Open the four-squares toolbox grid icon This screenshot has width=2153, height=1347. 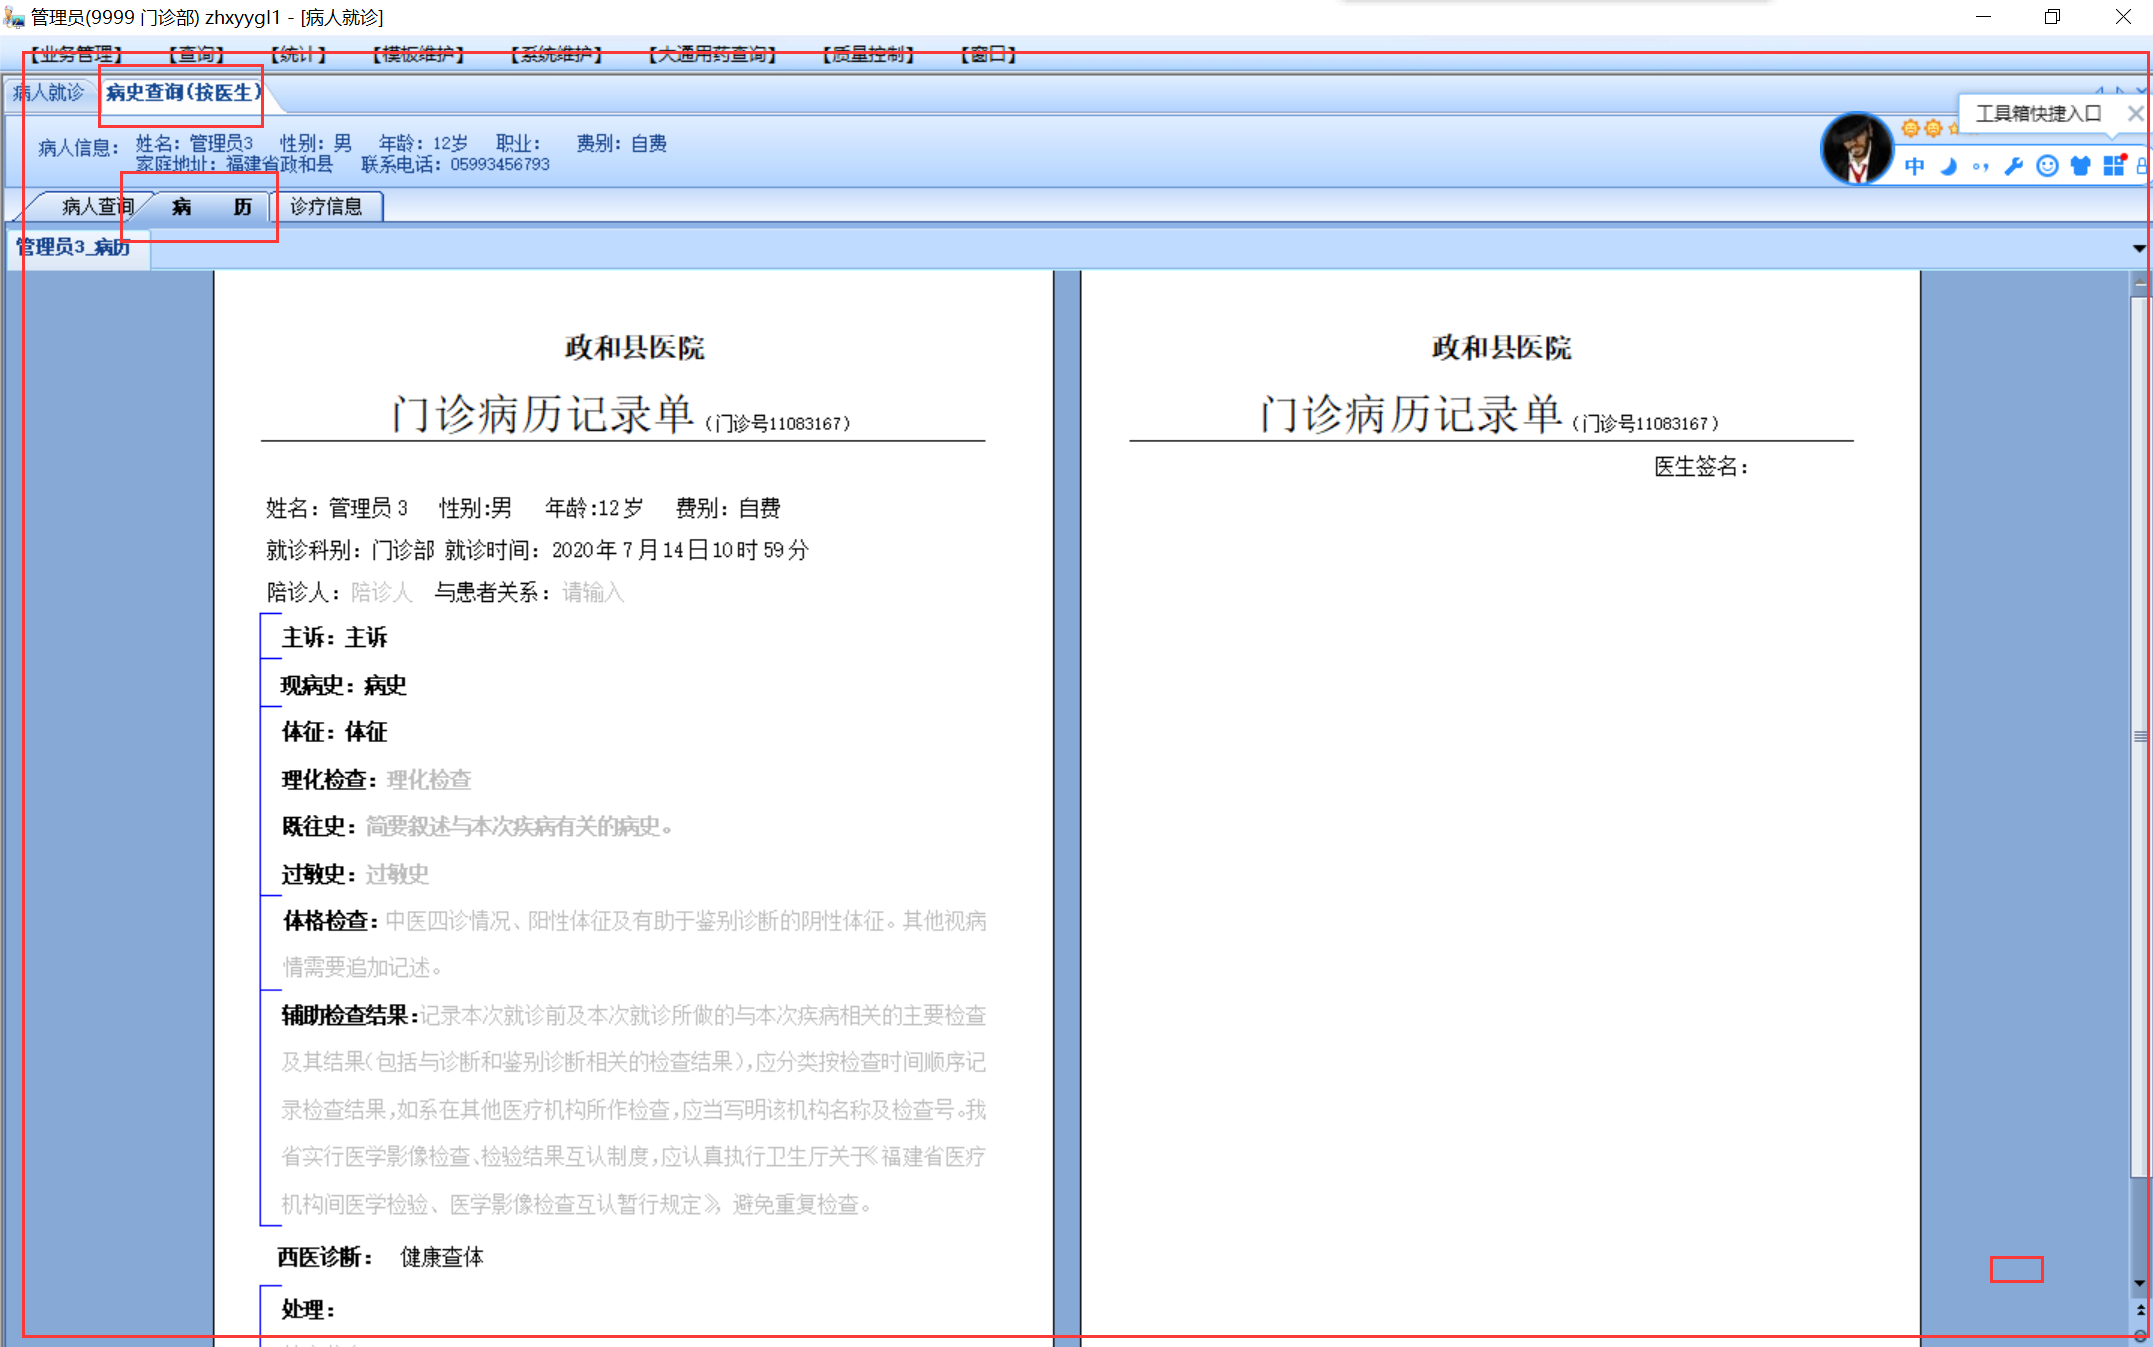coord(2113,166)
